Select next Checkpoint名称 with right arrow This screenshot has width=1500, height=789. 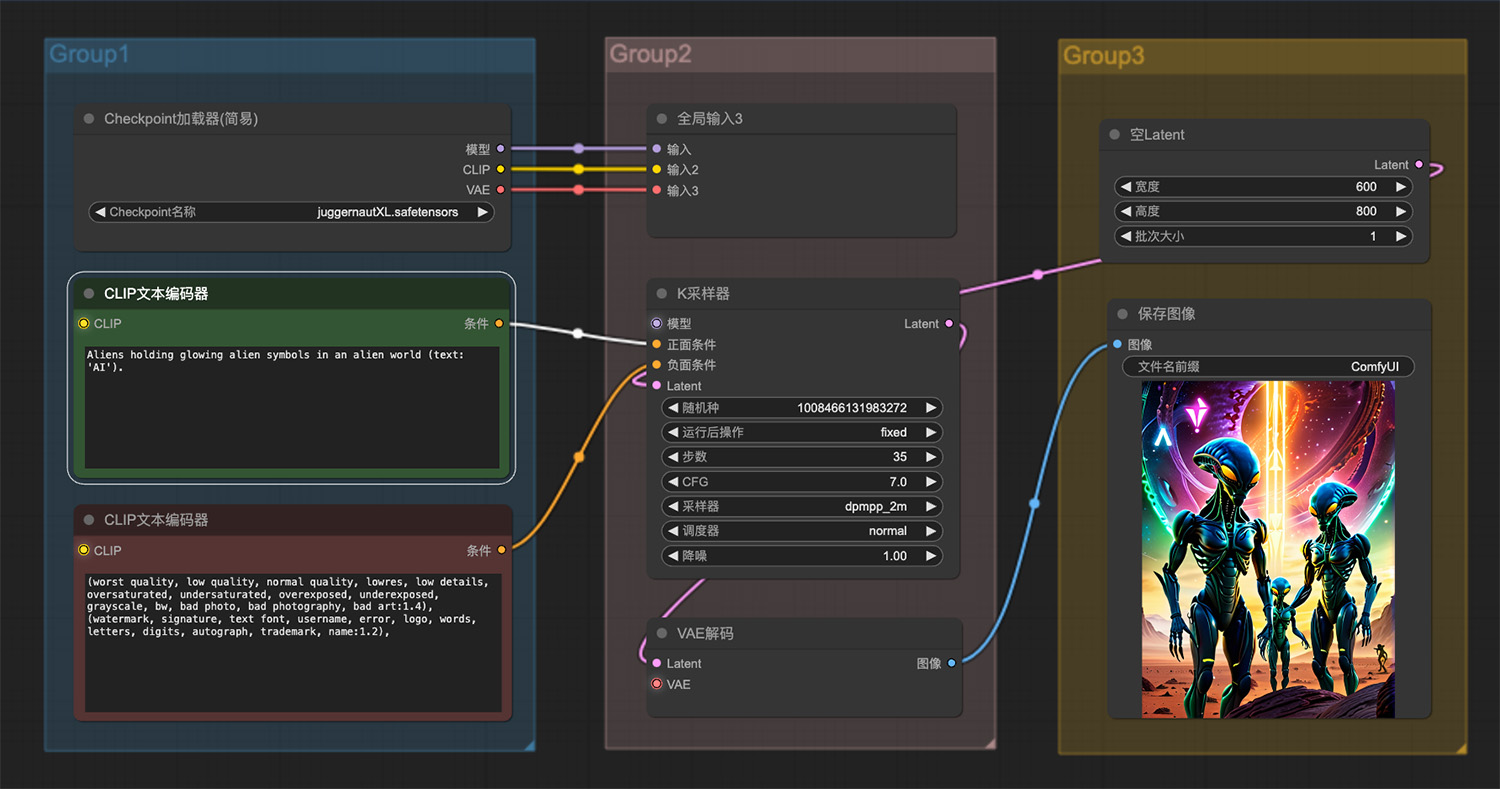(483, 212)
